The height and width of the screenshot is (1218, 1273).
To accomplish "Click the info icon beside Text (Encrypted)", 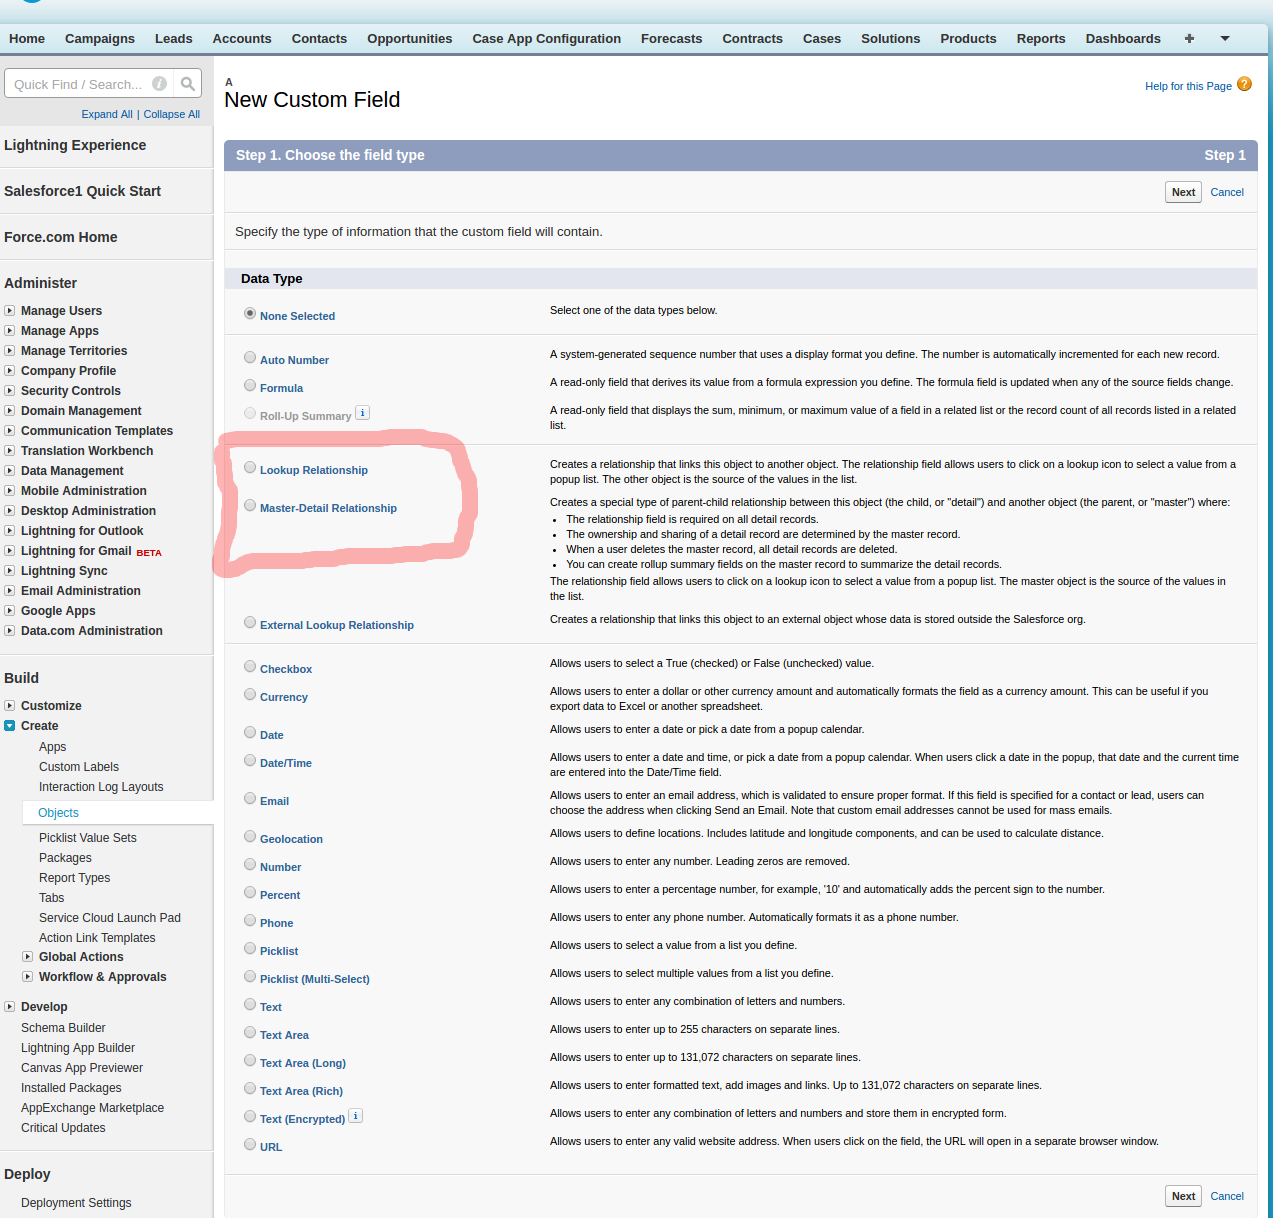I will pos(356,1116).
